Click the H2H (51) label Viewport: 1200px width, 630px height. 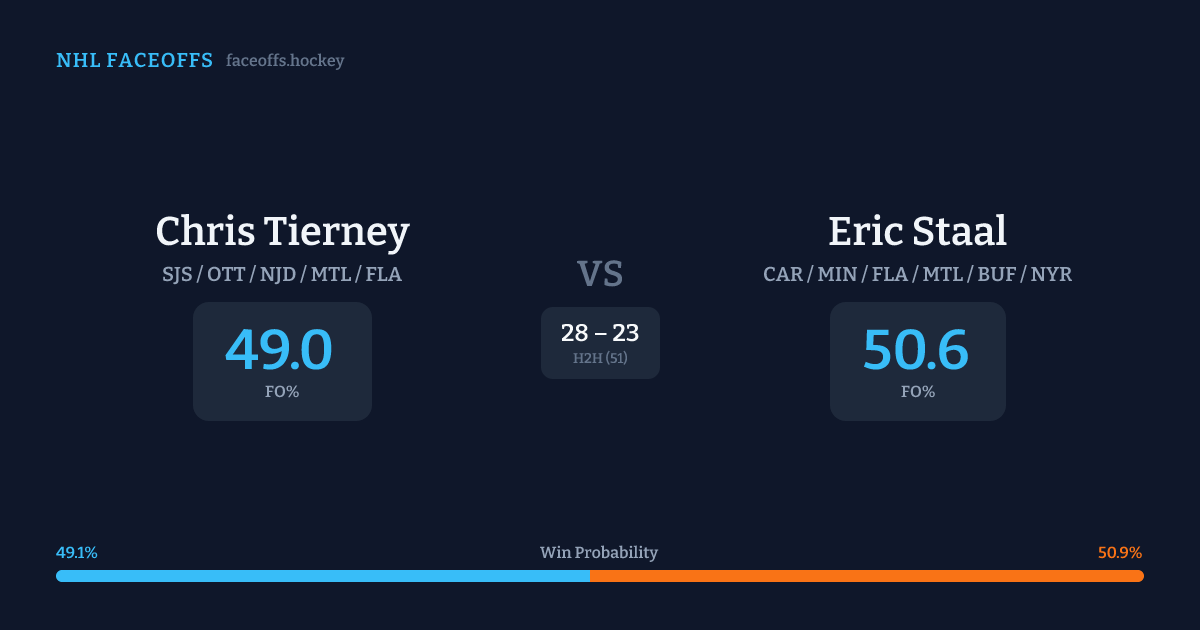tap(600, 358)
